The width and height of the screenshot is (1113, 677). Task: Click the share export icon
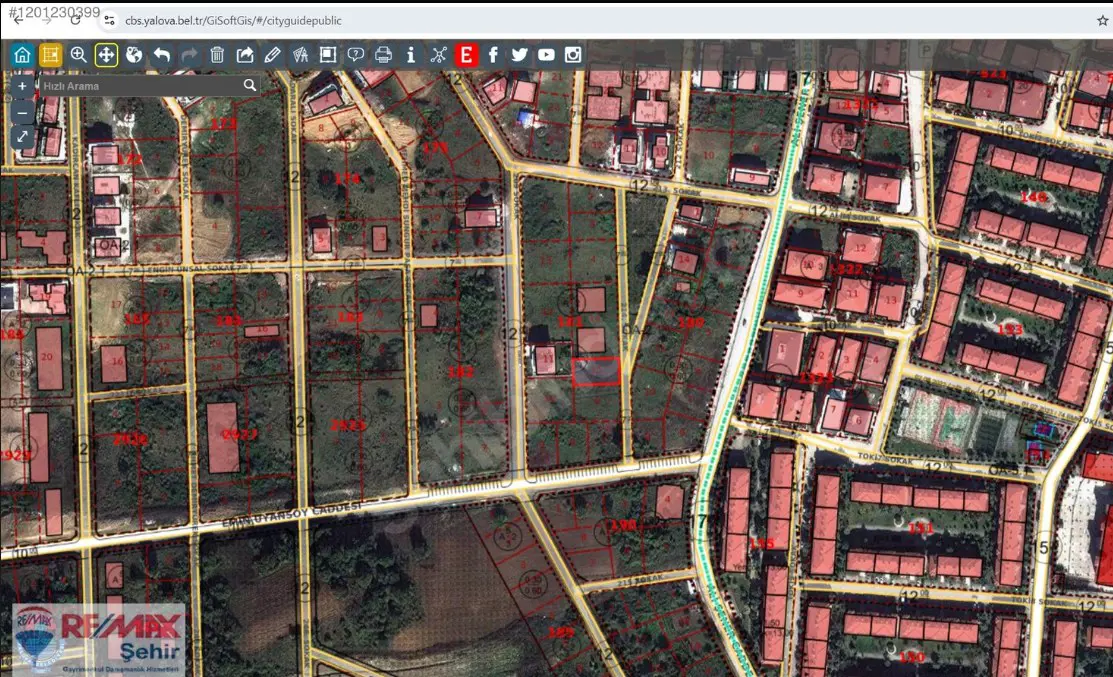tap(245, 55)
